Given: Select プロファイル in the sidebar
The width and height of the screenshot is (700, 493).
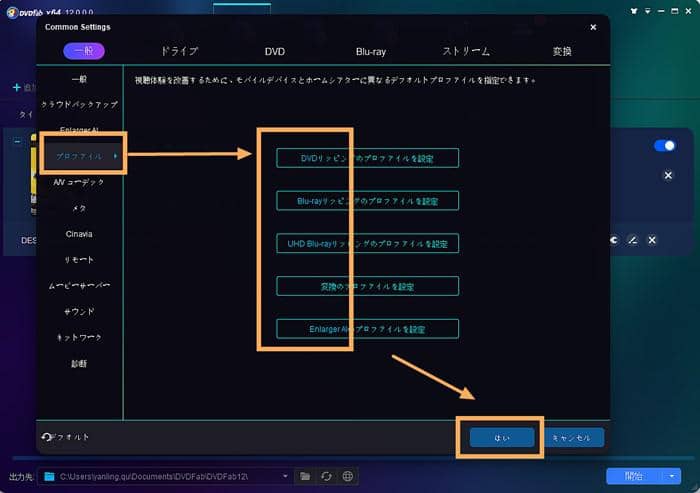Looking at the screenshot, I should [79, 156].
